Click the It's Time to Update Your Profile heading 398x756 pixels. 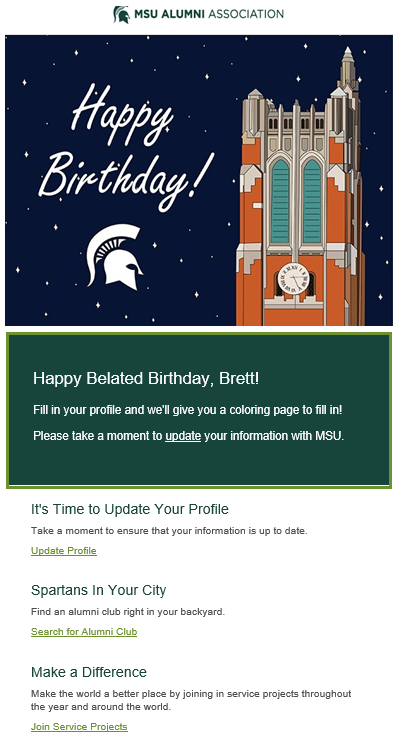tap(130, 509)
